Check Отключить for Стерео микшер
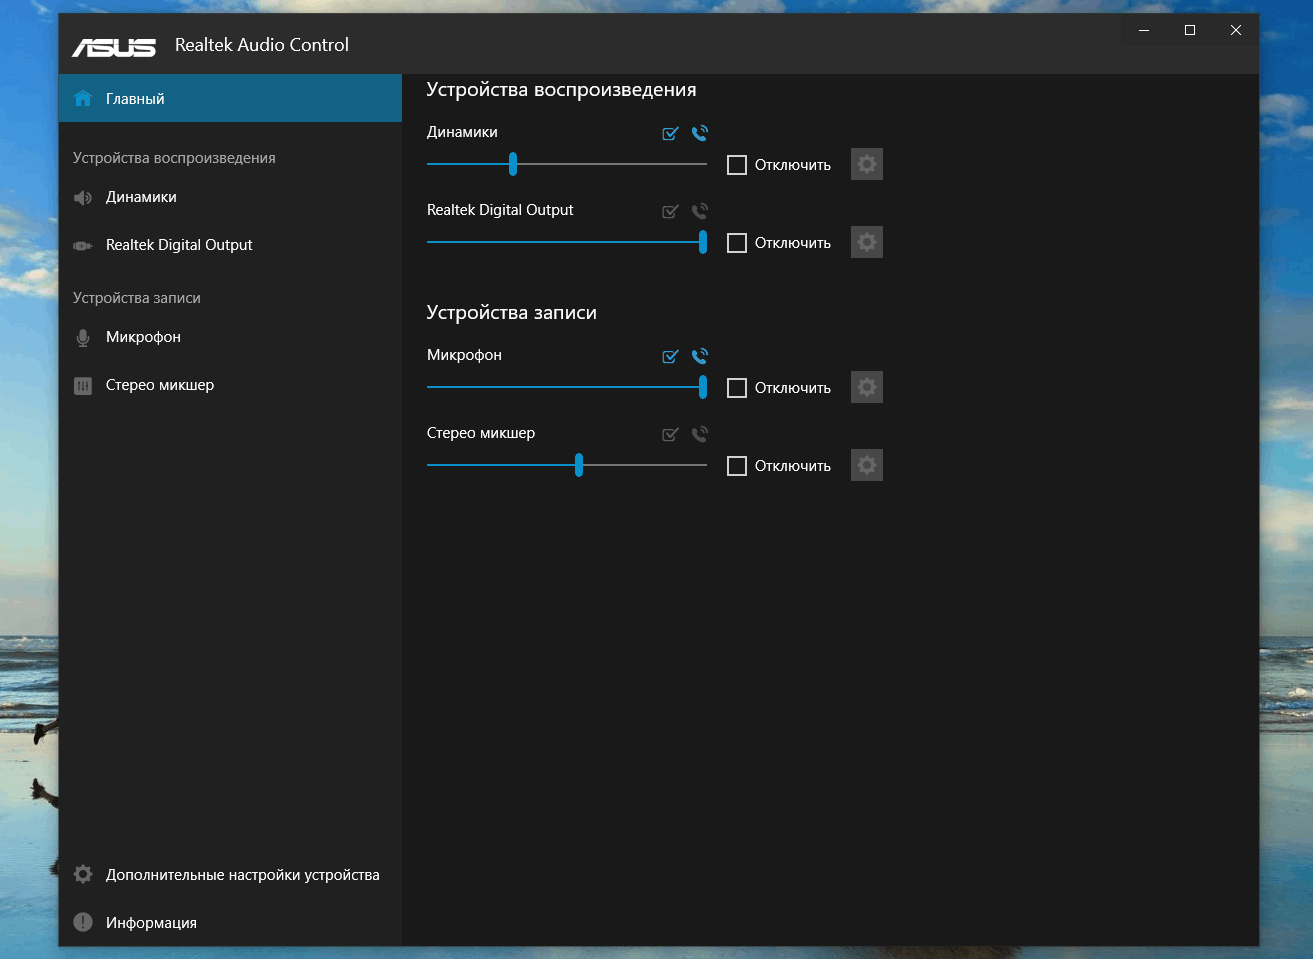Screen dimensions: 1313x959 (x=737, y=466)
